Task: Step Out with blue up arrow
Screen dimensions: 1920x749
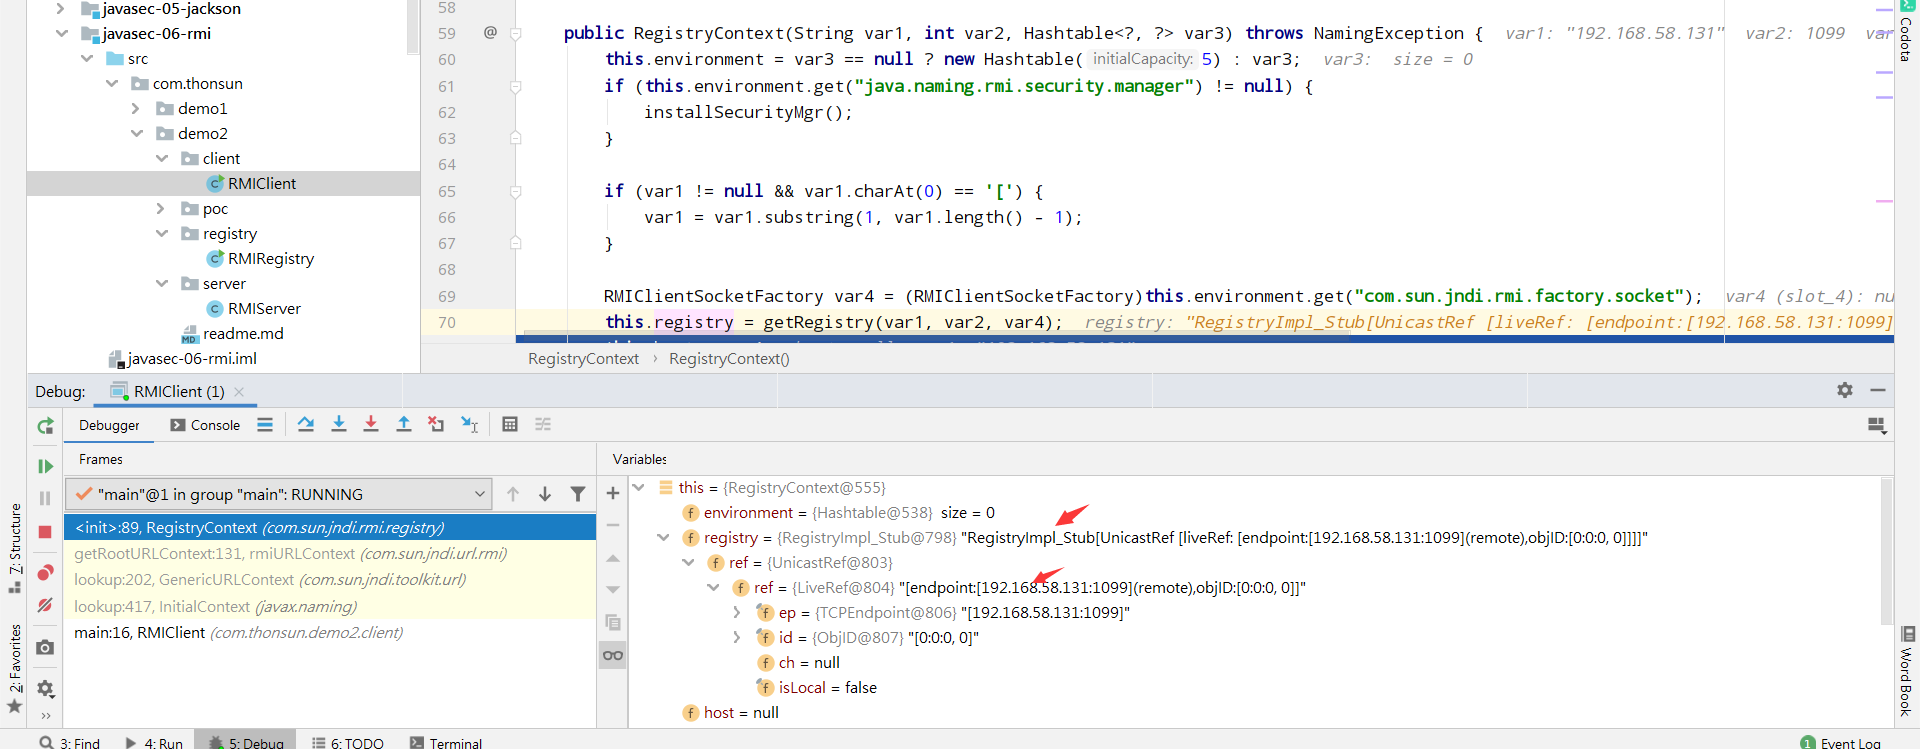Action: 404,425
